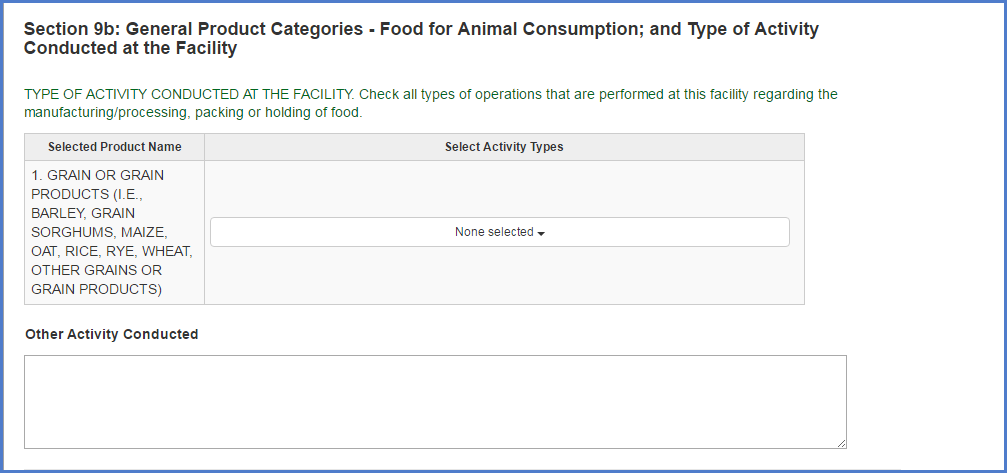Click the '1. GRAIN OR GRAIN' first line
1007x473 pixels.
[97, 175]
